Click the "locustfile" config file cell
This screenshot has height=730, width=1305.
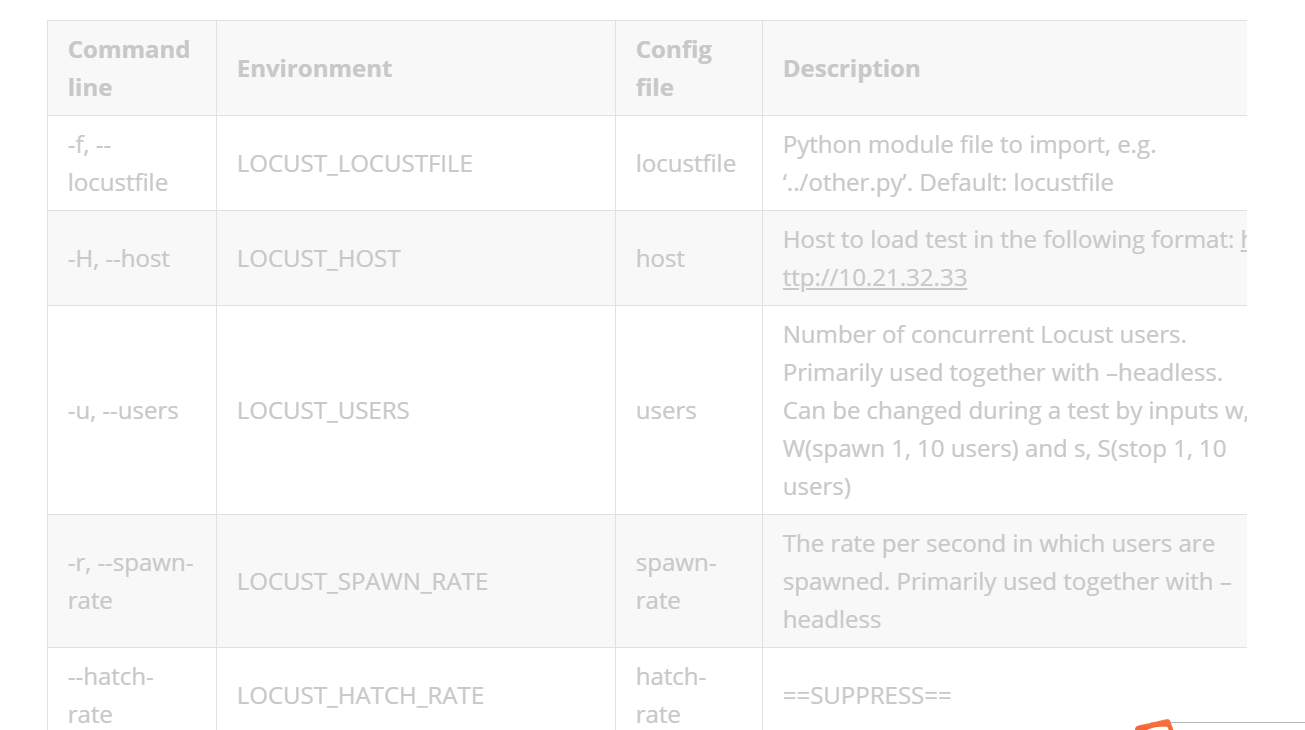[x=685, y=164]
